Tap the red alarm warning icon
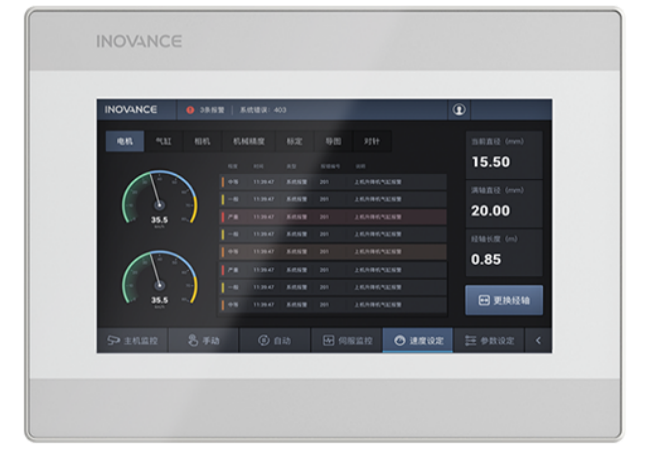650x450 pixels. pos(190,110)
